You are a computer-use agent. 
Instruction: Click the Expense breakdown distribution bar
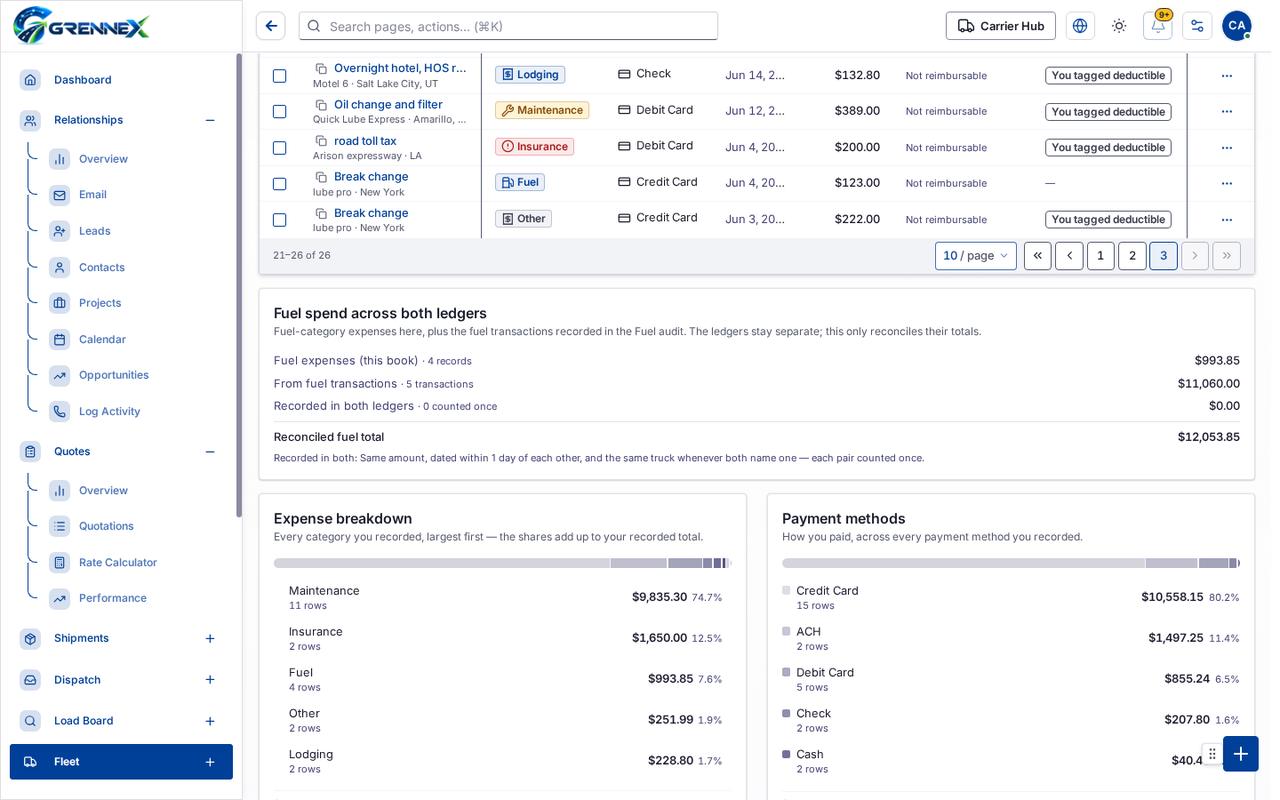(503, 563)
